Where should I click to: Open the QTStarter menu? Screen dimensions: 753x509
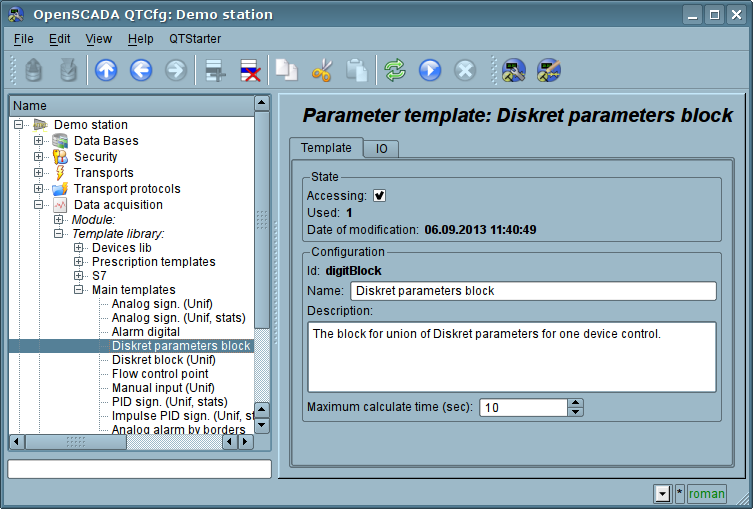pos(195,39)
